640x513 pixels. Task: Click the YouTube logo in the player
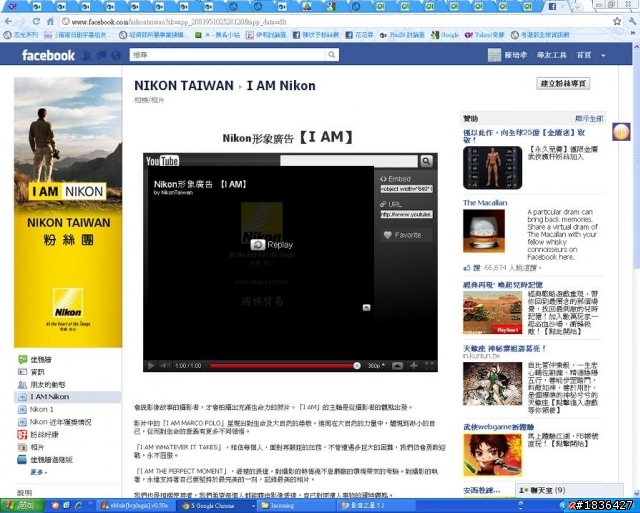coord(162,161)
